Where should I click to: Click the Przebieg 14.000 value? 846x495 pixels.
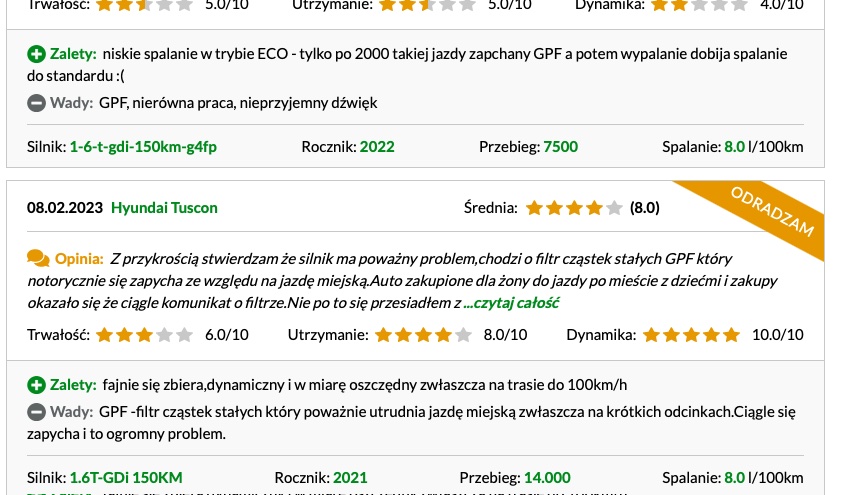tap(547, 478)
